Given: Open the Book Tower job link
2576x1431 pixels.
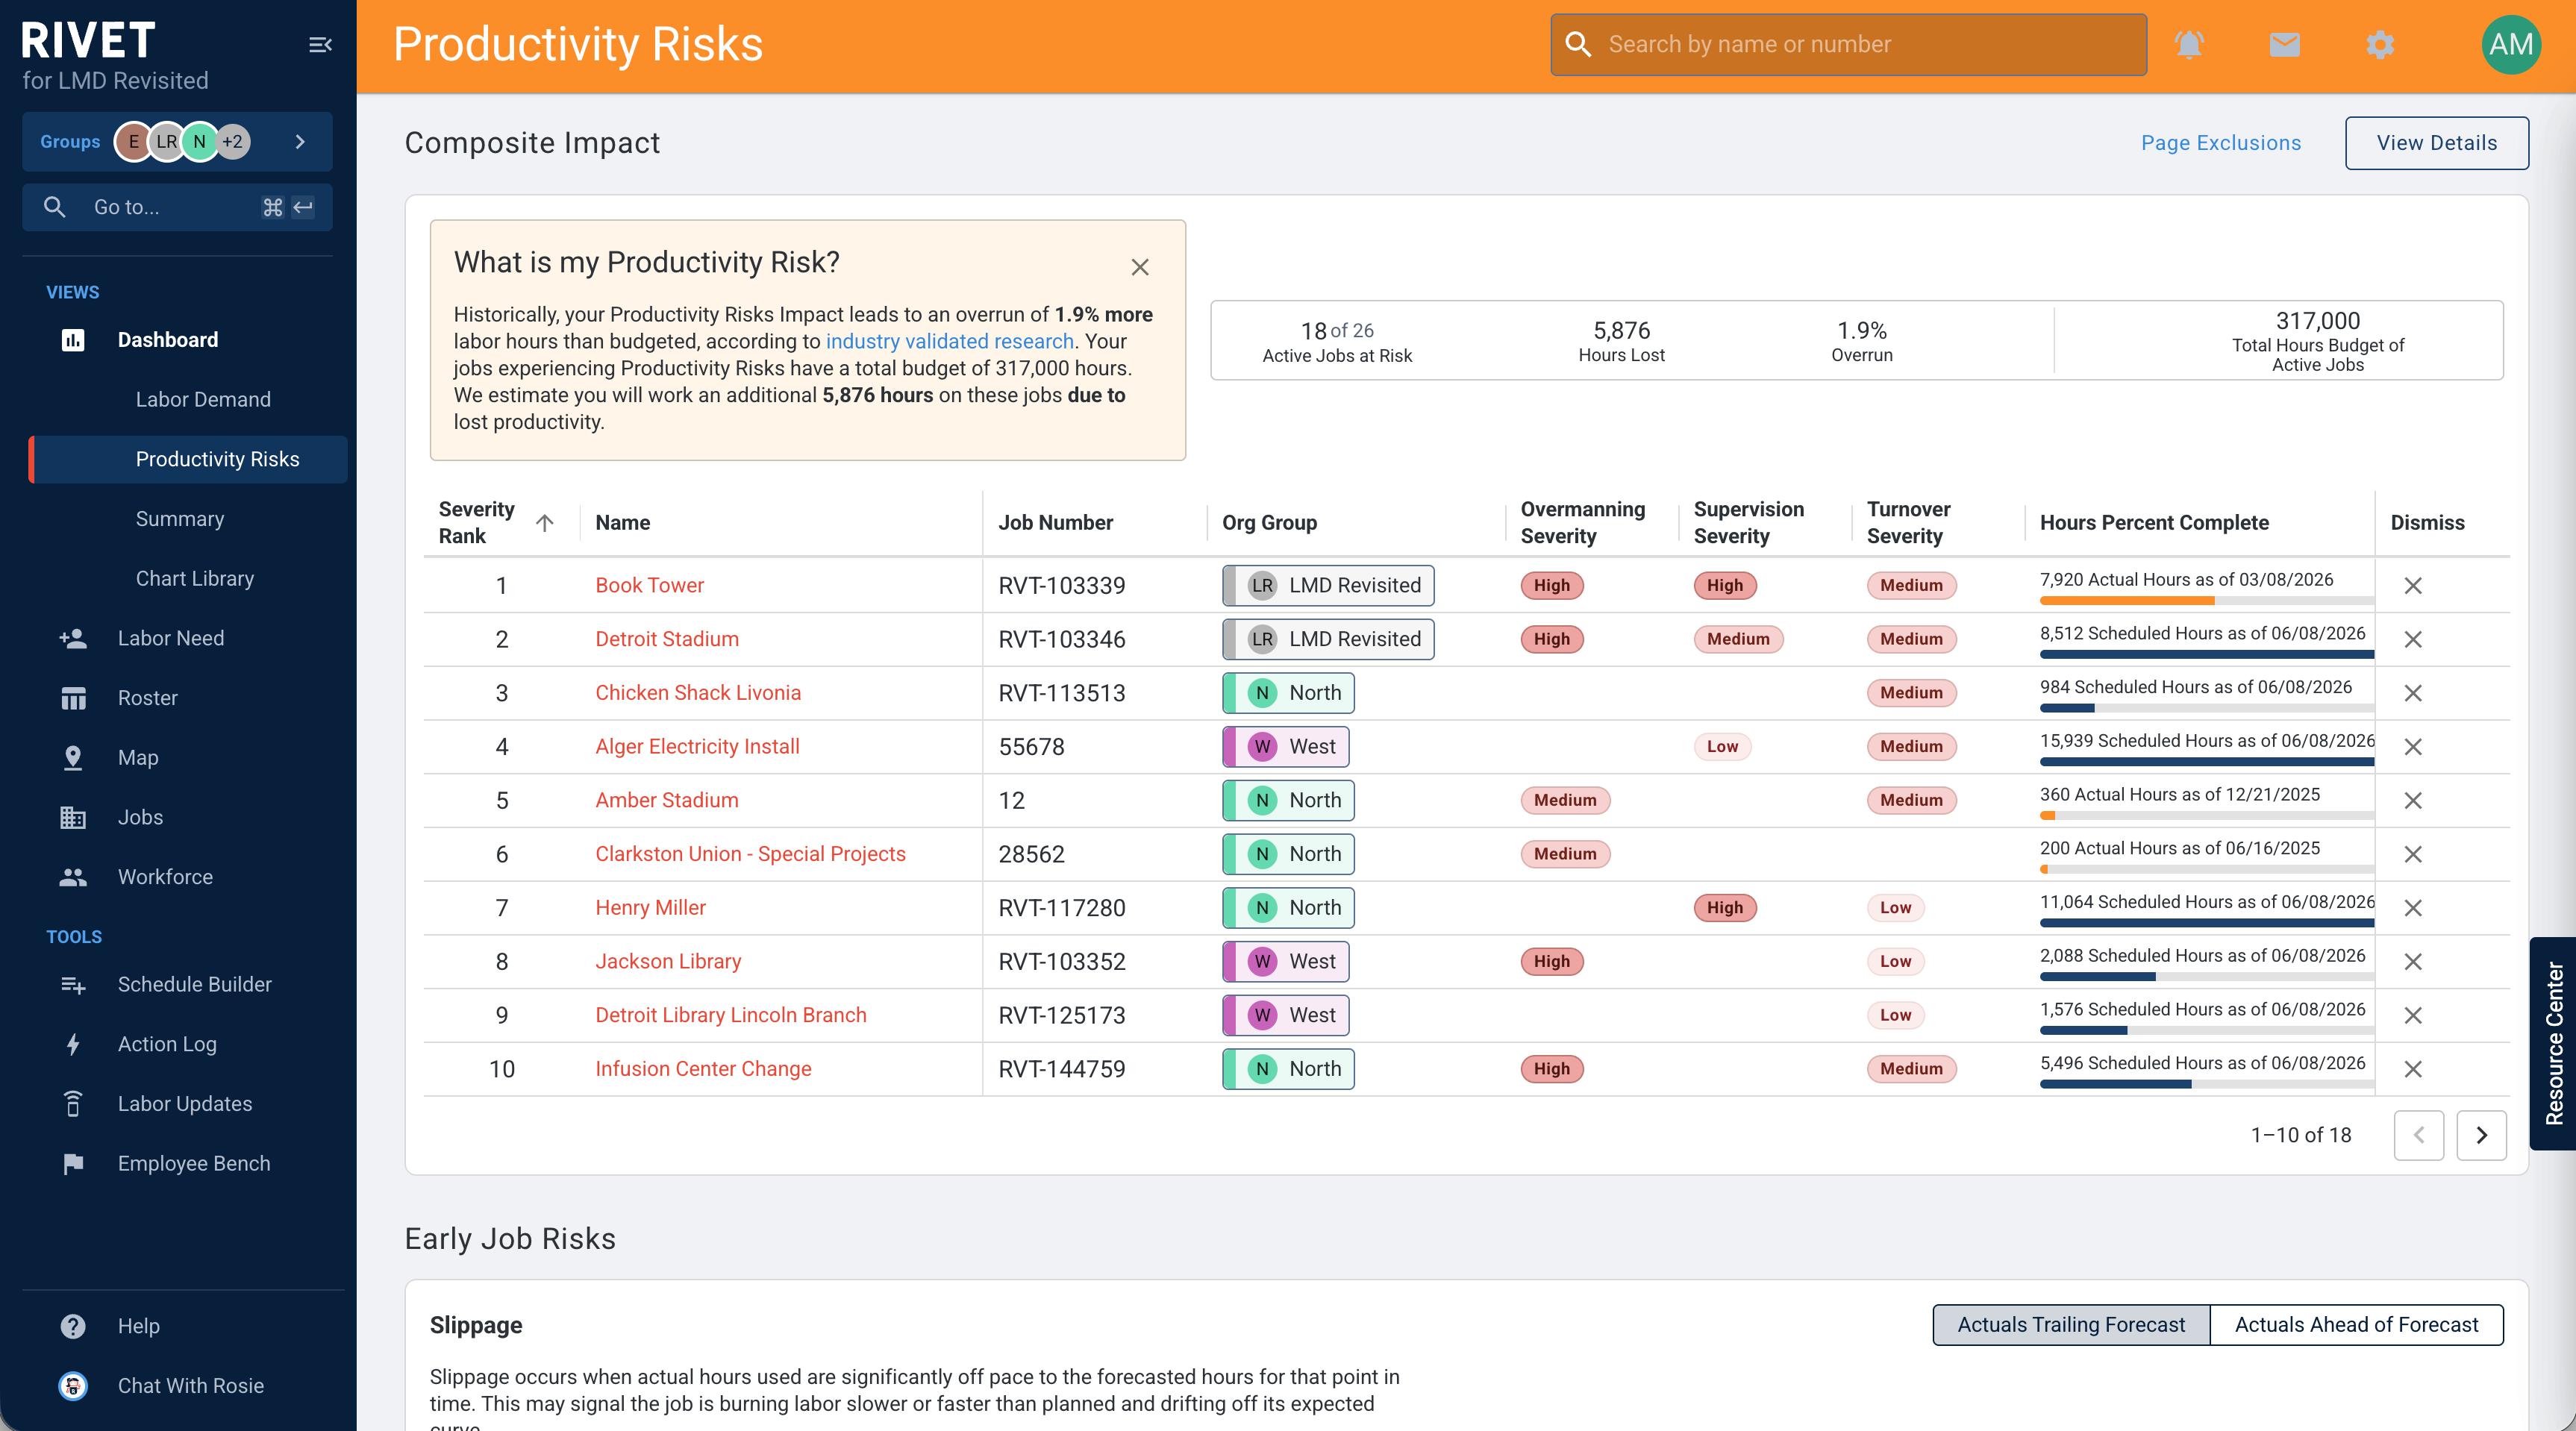Looking at the screenshot, I should tap(649, 585).
